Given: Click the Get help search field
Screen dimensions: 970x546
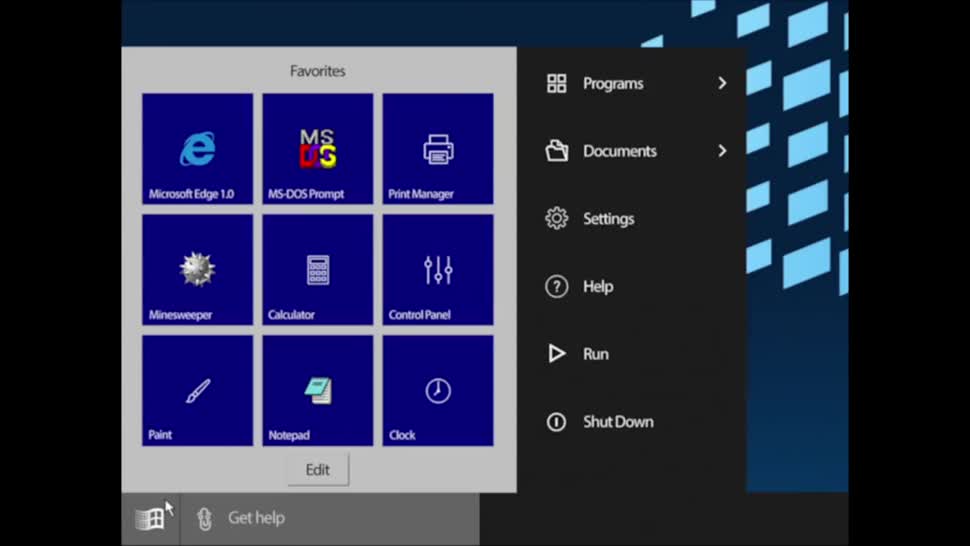Looking at the screenshot, I should coord(330,519).
